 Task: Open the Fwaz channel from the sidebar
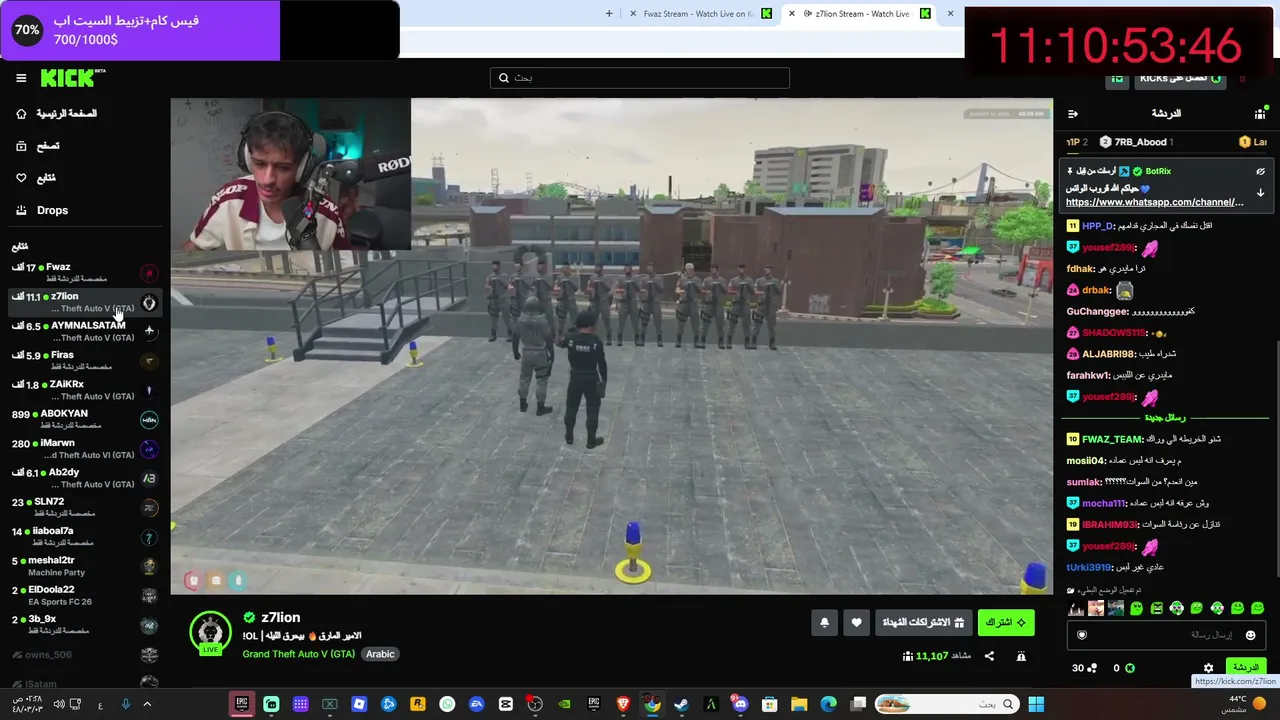(84, 272)
